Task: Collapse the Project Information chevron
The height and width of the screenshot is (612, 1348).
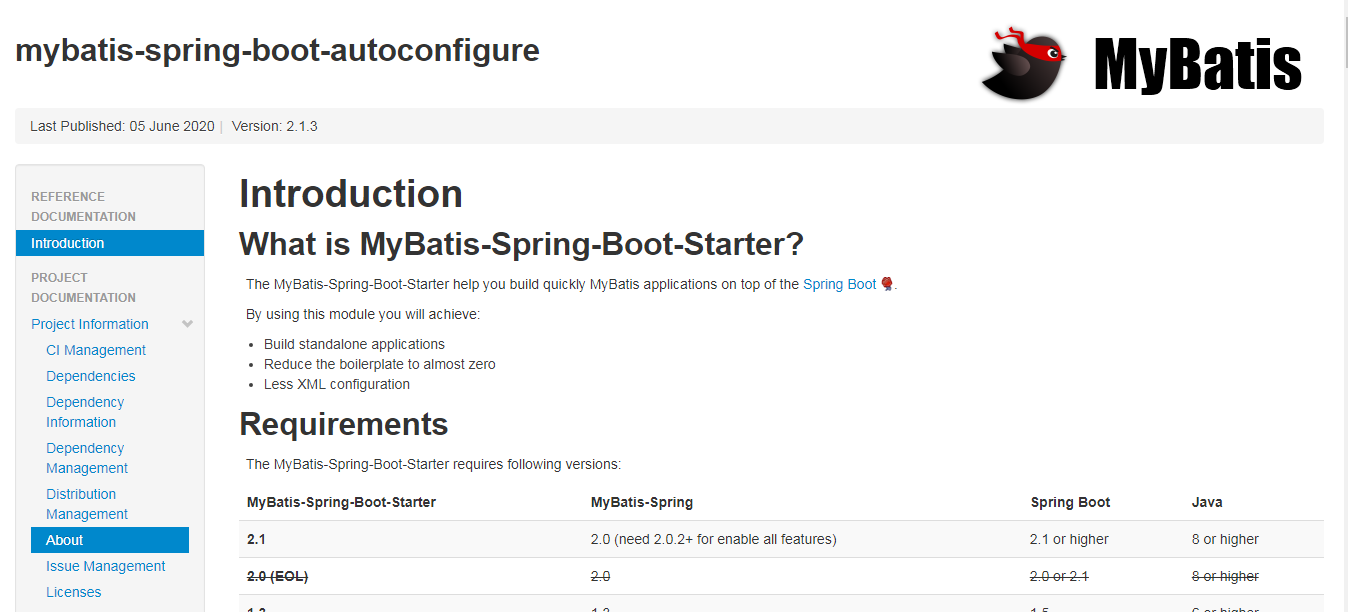Action: pyautogui.click(x=187, y=324)
